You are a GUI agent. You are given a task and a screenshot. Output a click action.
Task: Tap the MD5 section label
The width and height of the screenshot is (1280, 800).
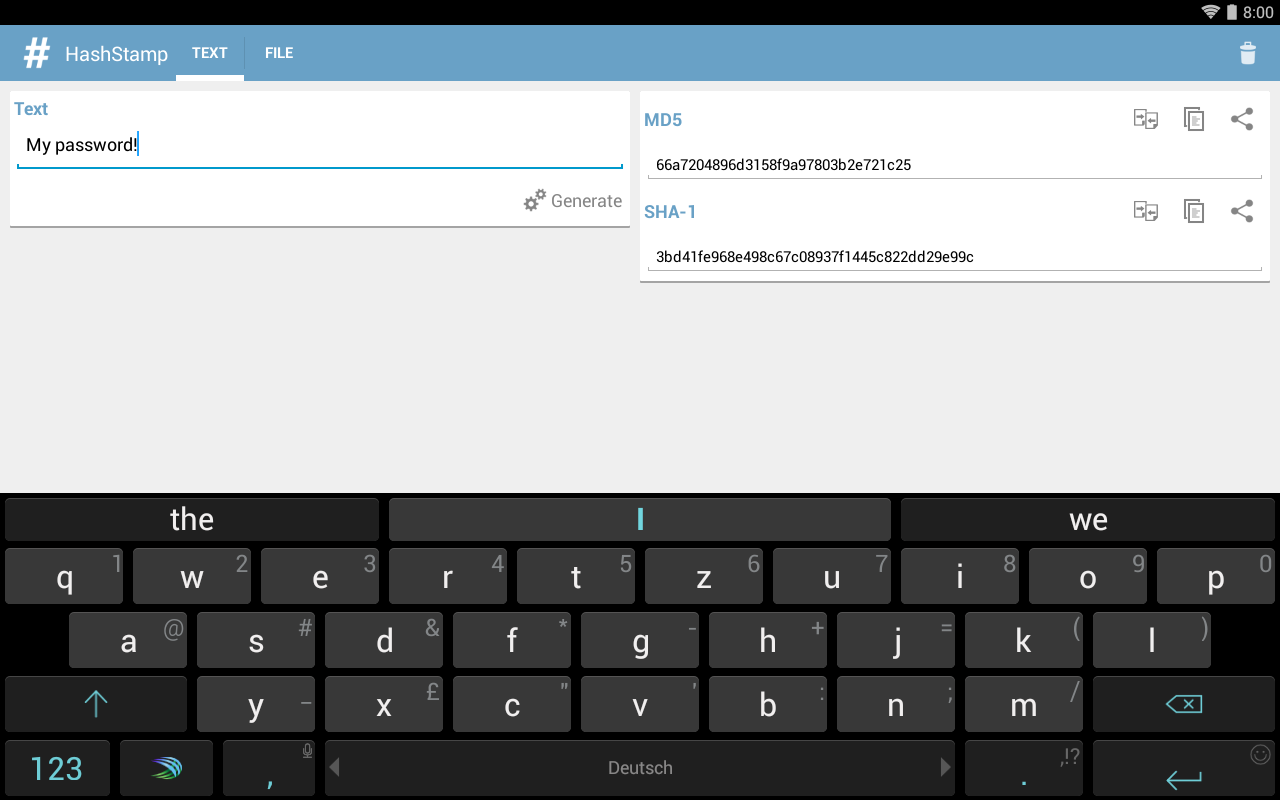[663, 120]
